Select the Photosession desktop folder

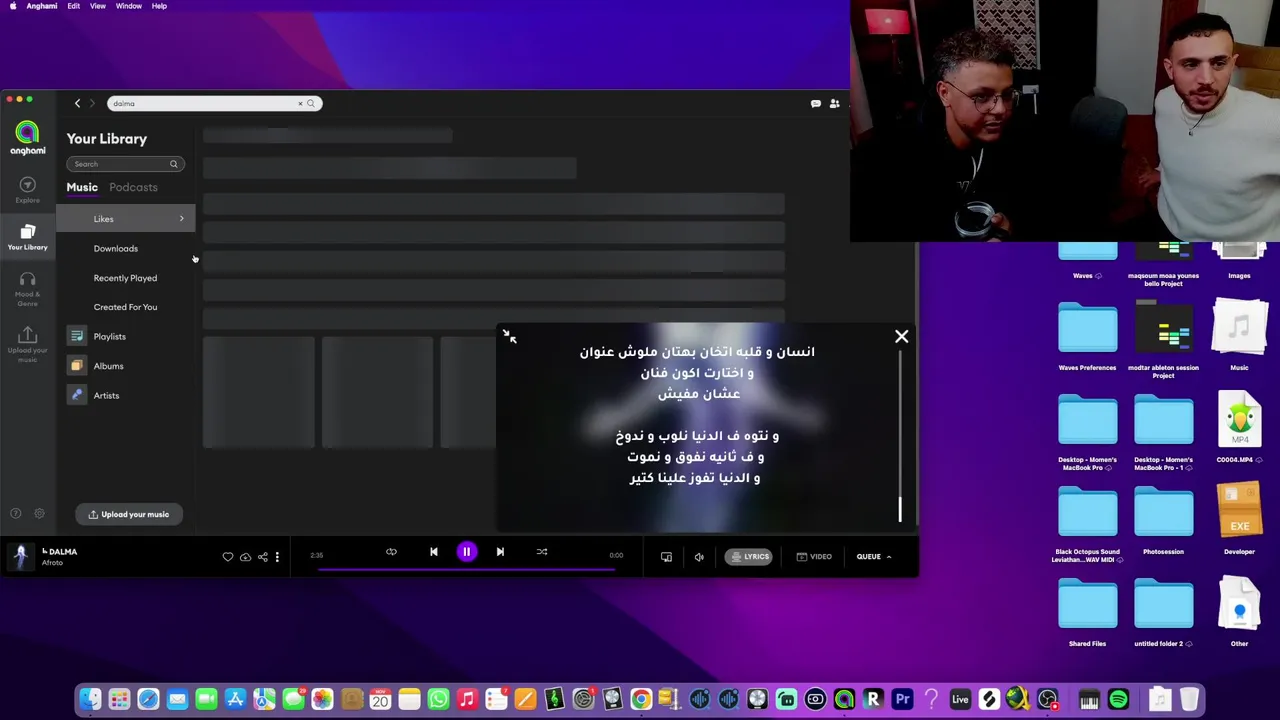tap(1163, 521)
